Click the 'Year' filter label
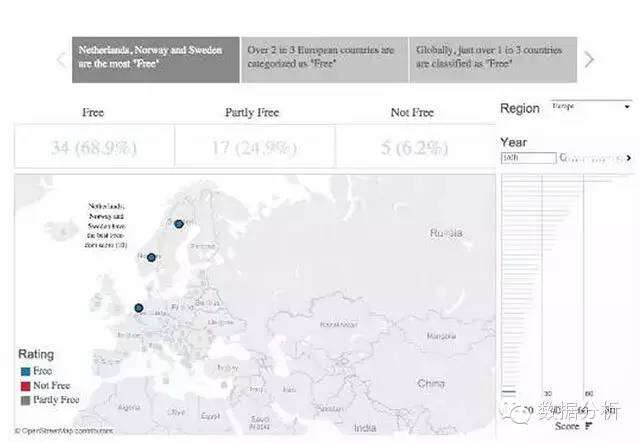 coord(513,142)
